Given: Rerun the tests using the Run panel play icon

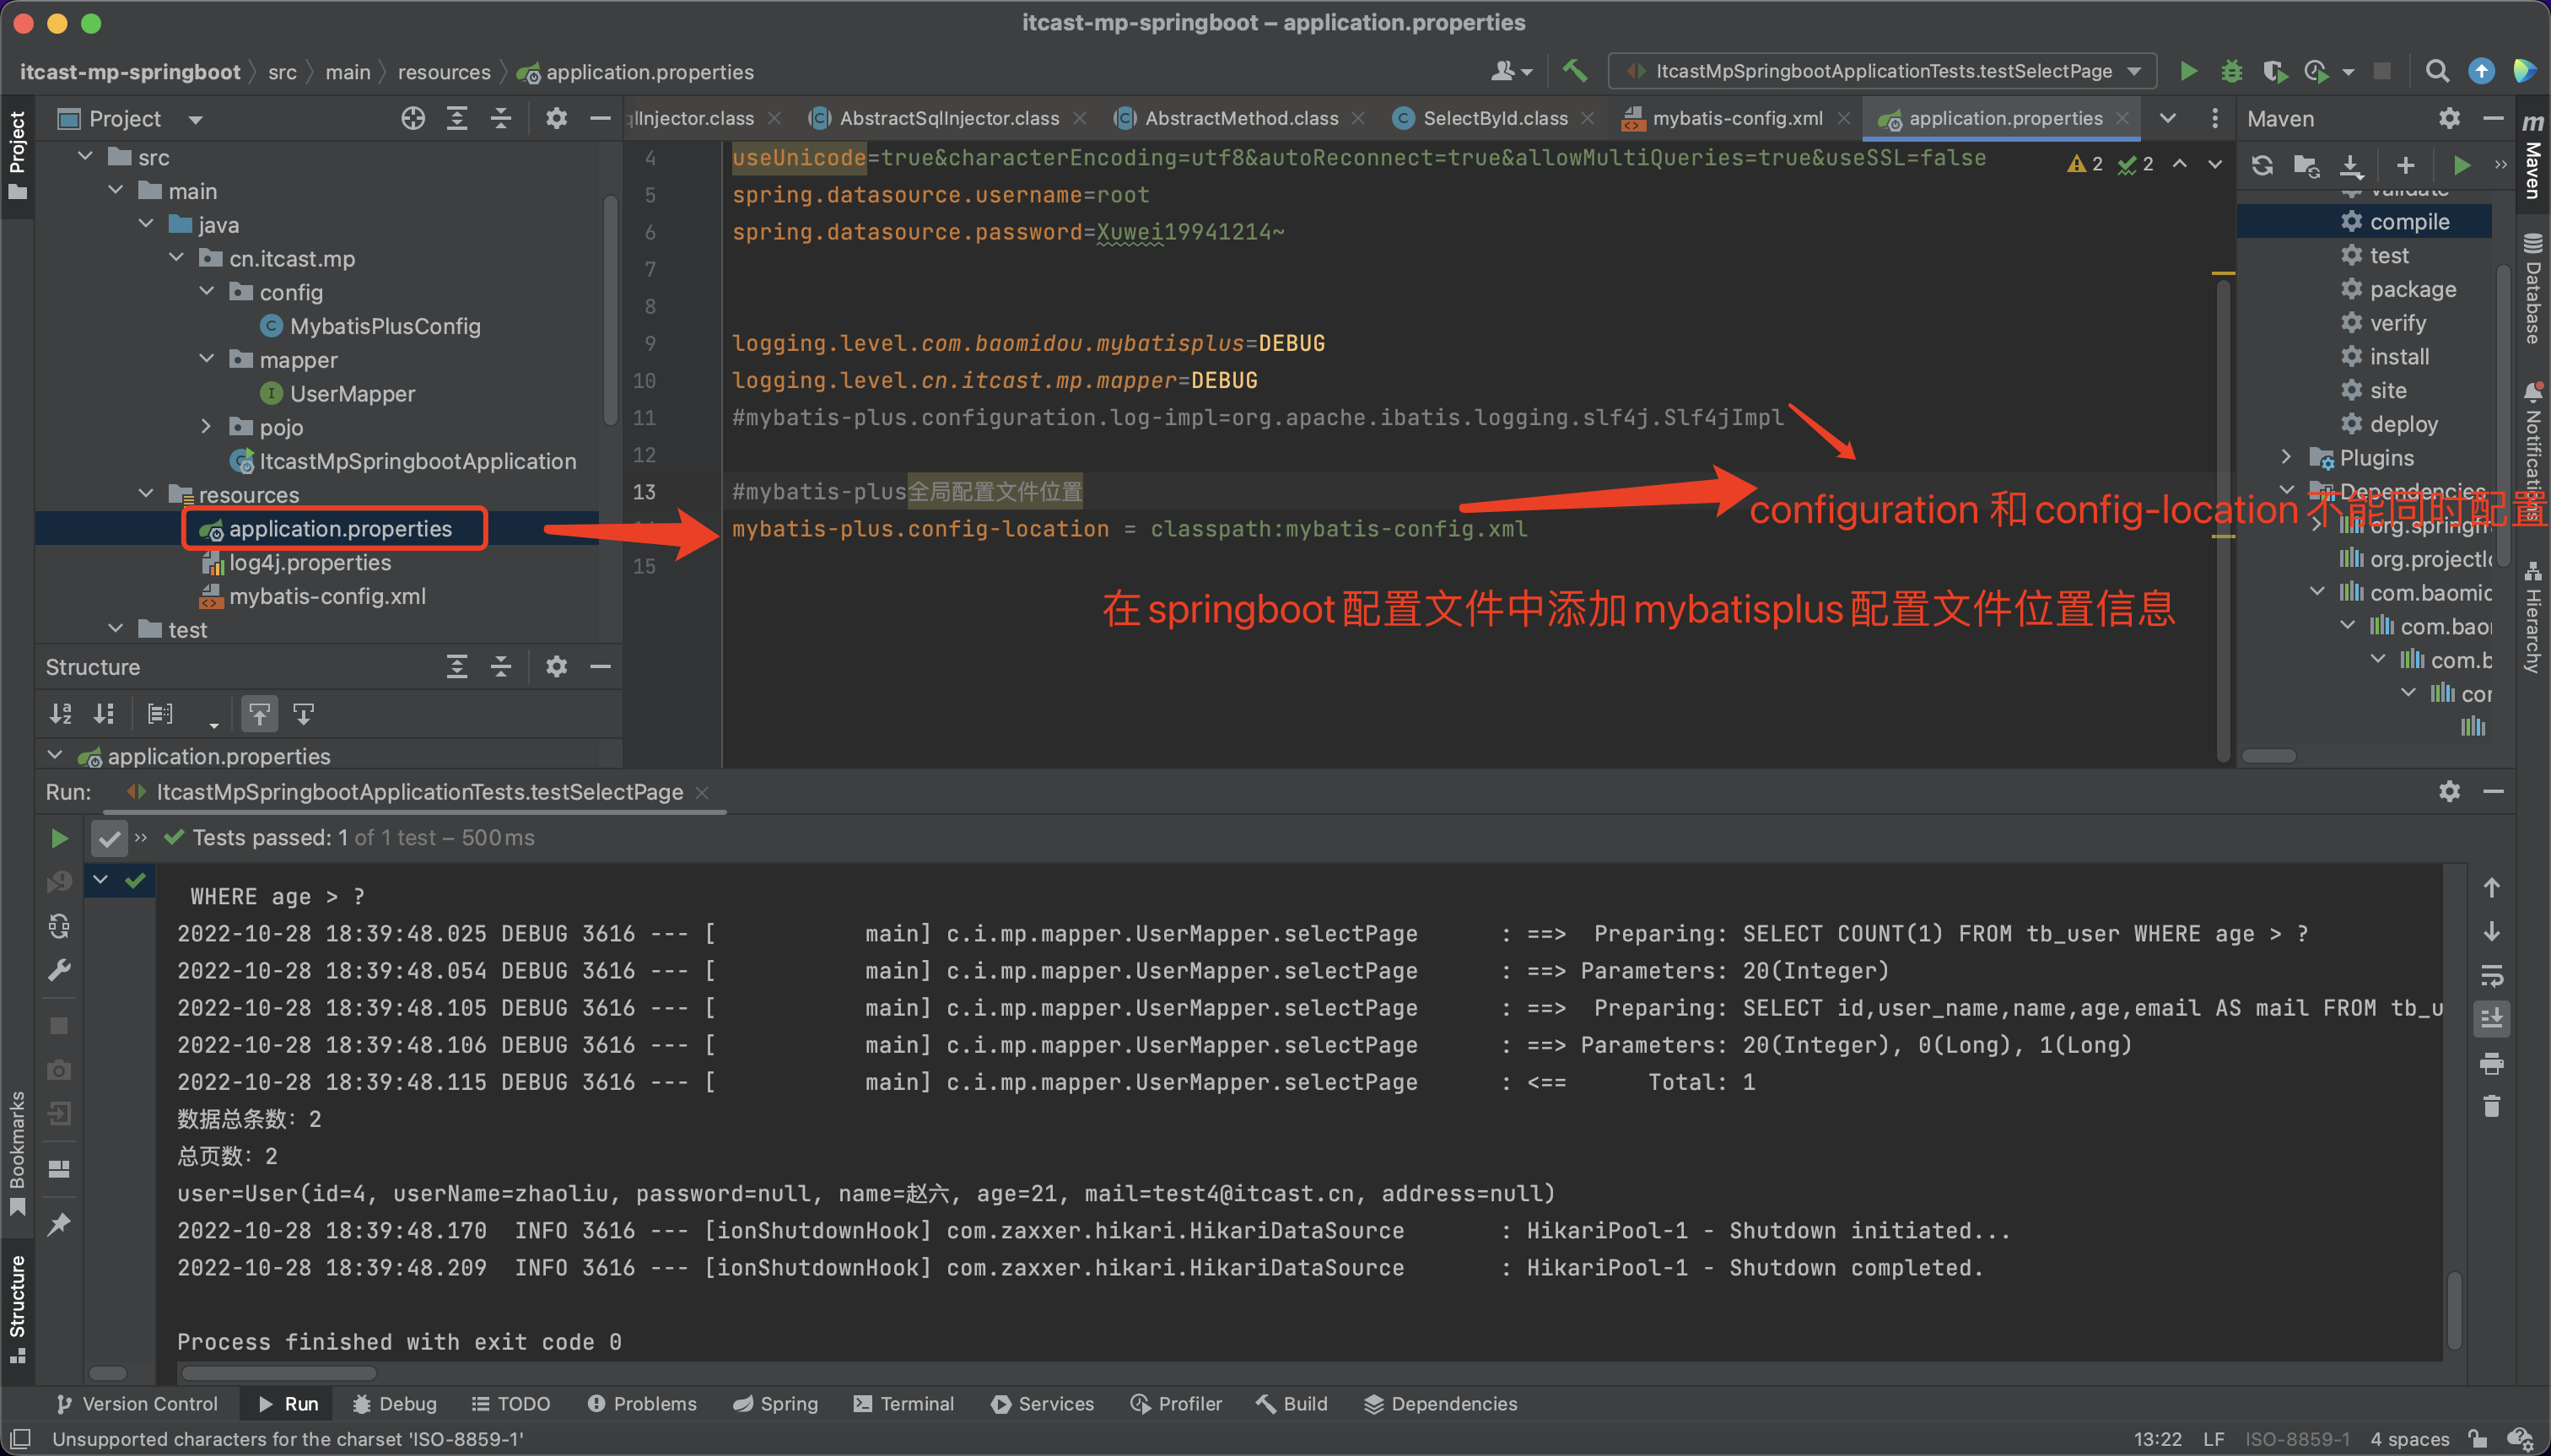Looking at the screenshot, I should click(59, 838).
